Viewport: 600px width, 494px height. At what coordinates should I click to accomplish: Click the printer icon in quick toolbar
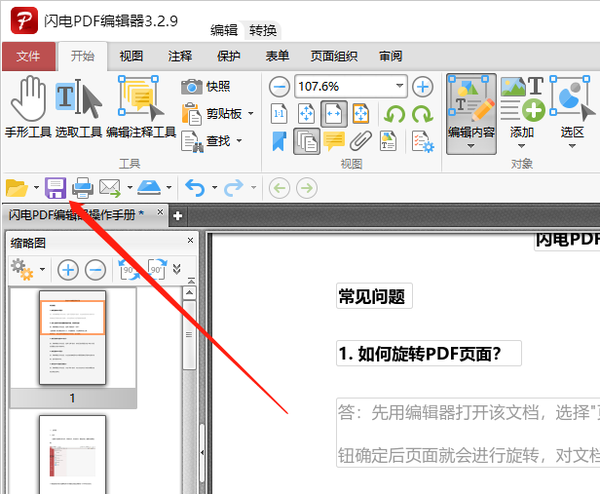click(x=83, y=187)
